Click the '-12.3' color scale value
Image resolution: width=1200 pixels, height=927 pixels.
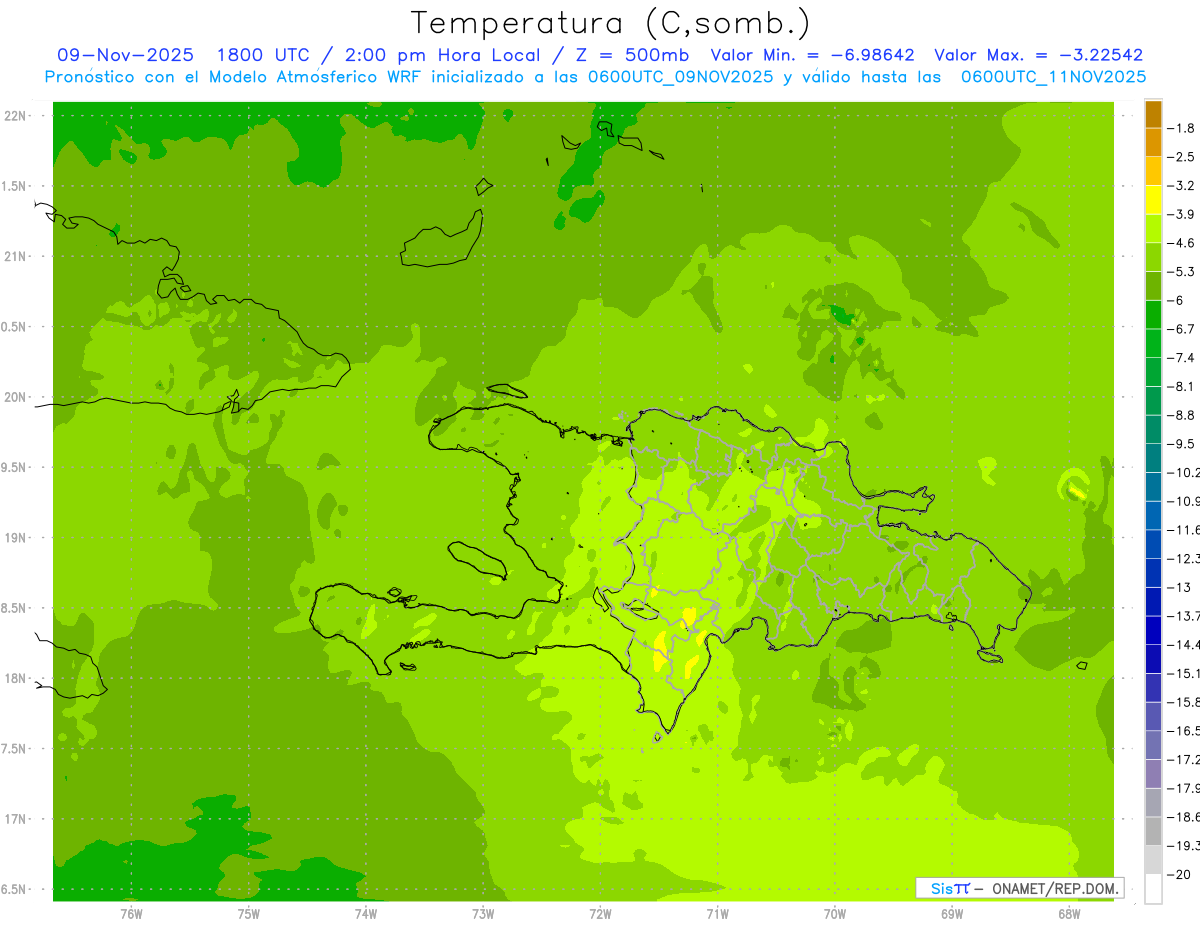(1183, 559)
